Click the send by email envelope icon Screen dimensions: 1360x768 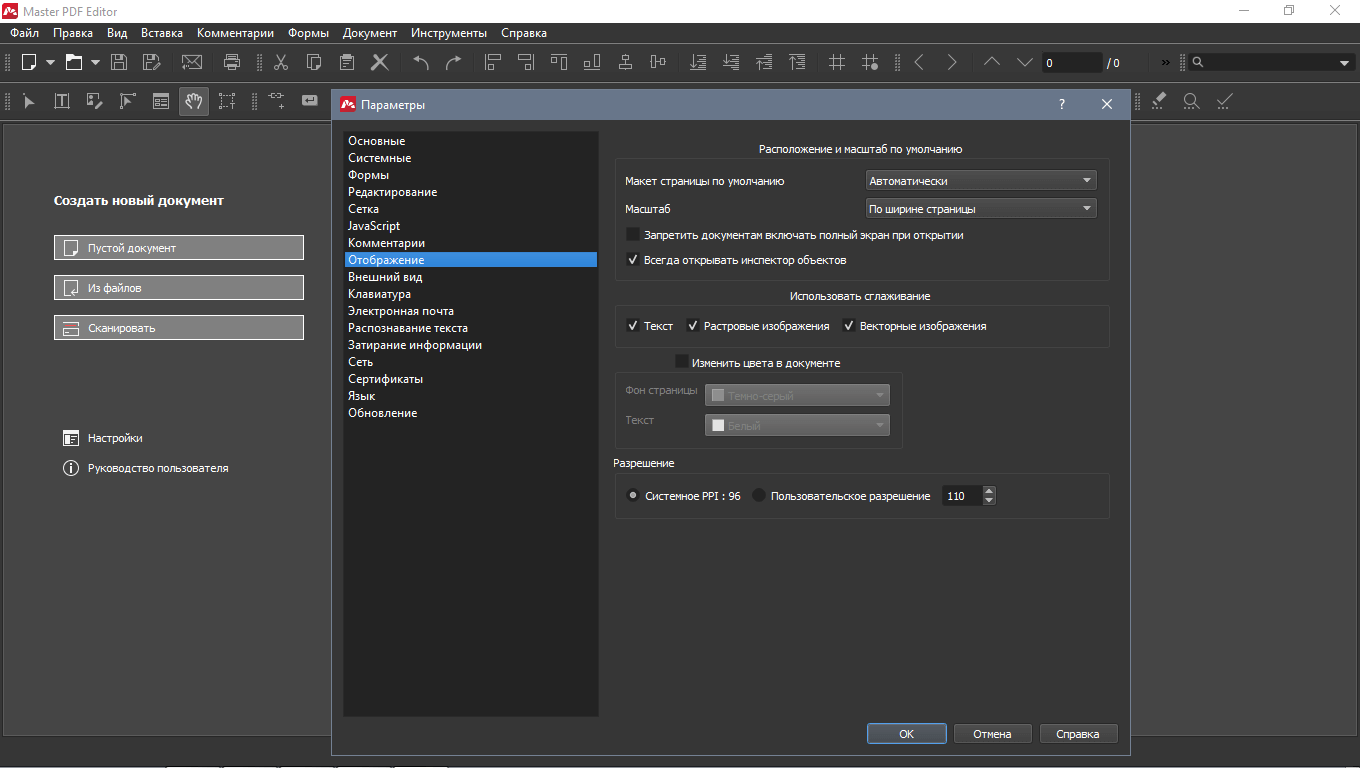(192, 62)
